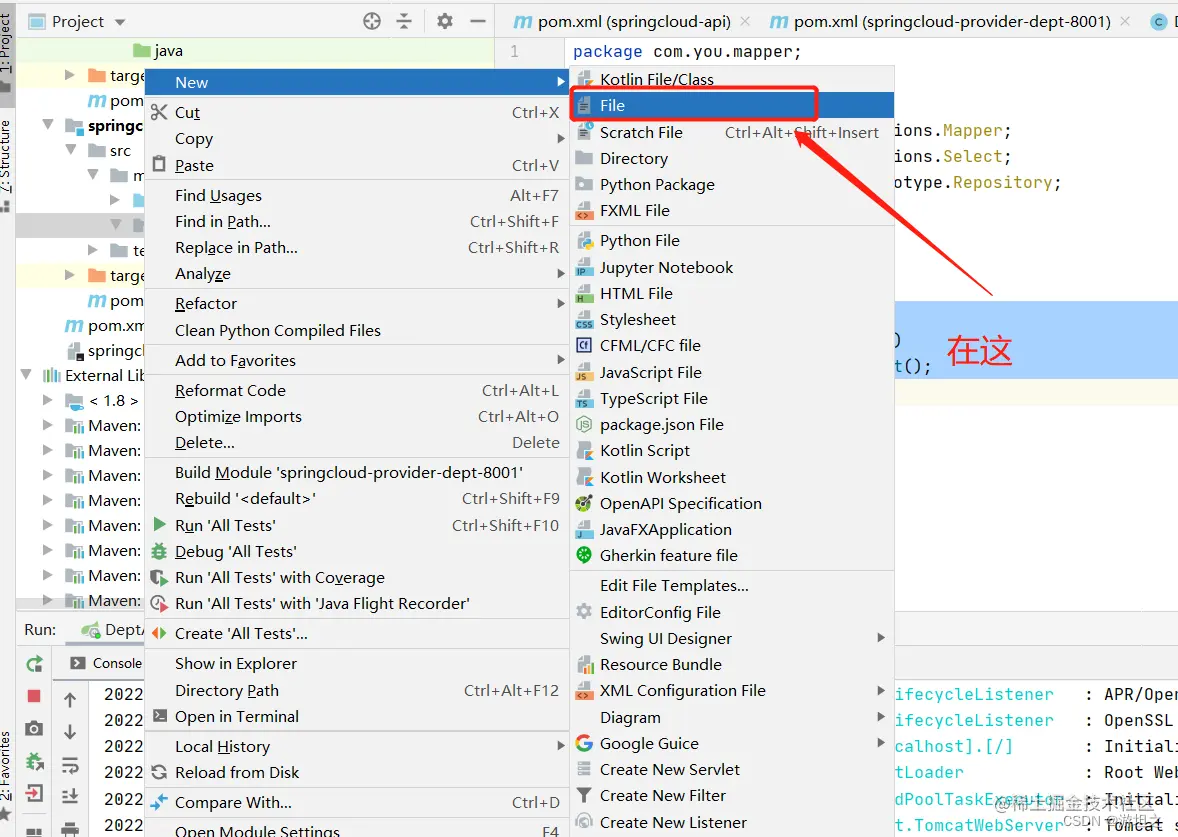Choose OpenAPI Specification
The width and height of the screenshot is (1178, 837).
[x=732, y=504]
